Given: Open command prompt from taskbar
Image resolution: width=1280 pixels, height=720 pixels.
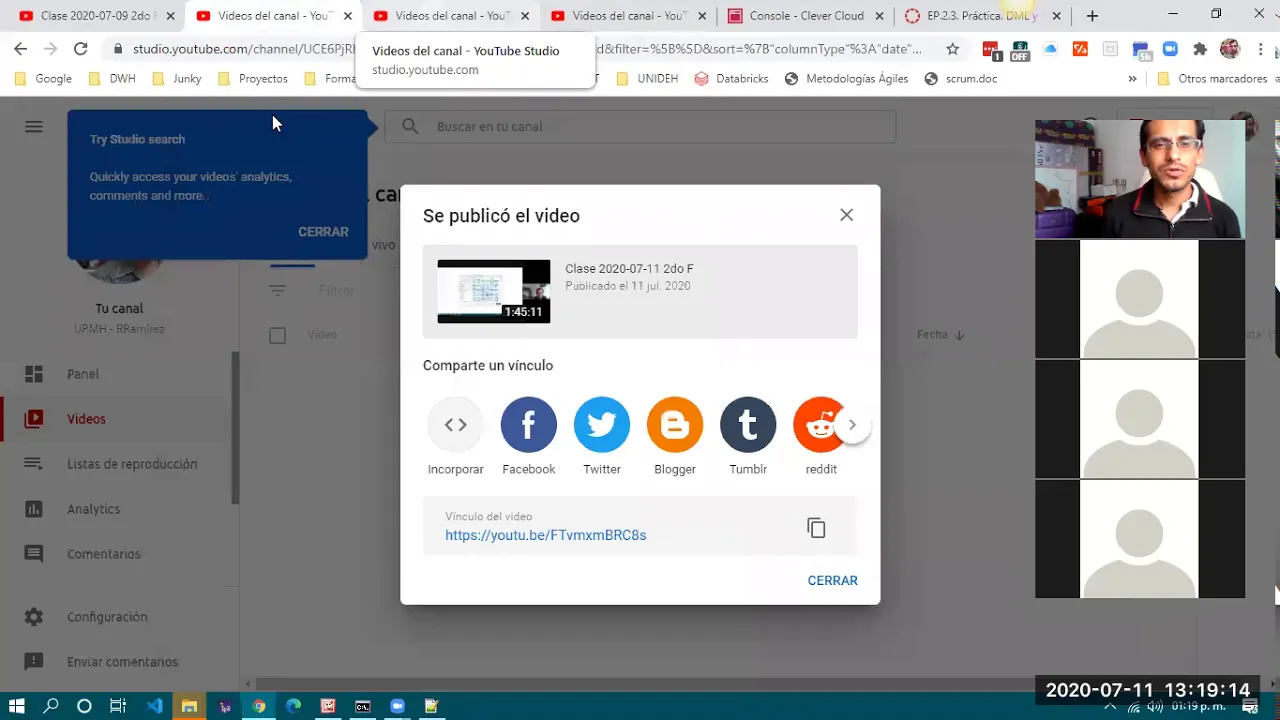Looking at the screenshot, I should (x=362, y=706).
